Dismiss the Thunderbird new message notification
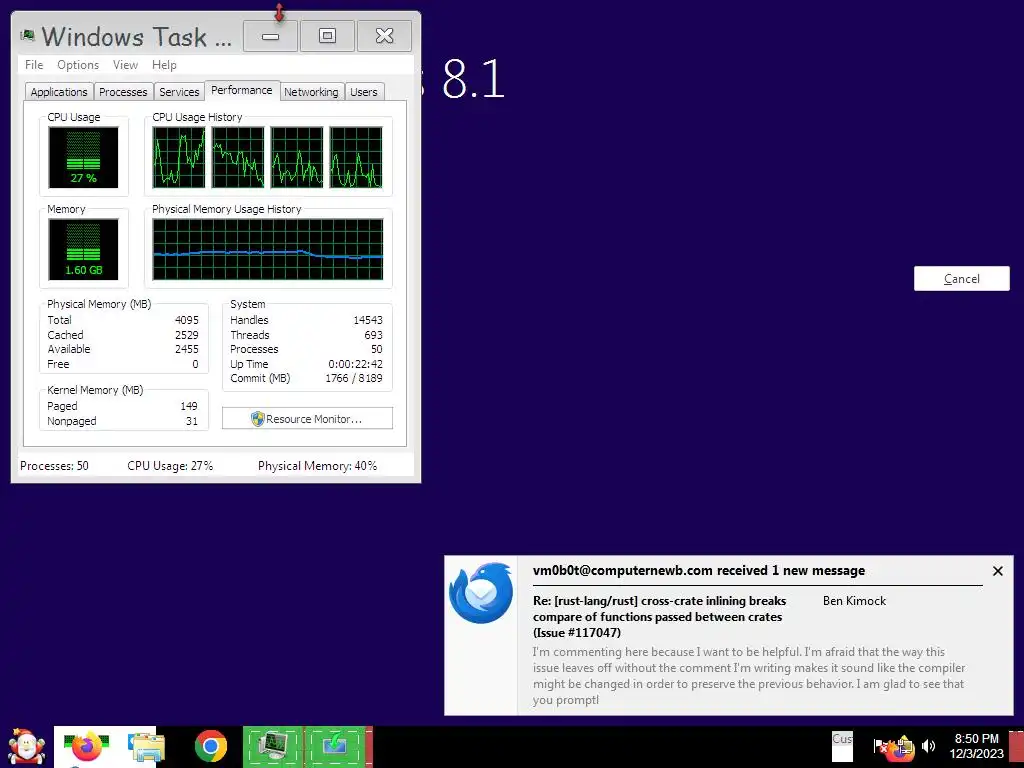1024x768 pixels. (x=997, y=571)
